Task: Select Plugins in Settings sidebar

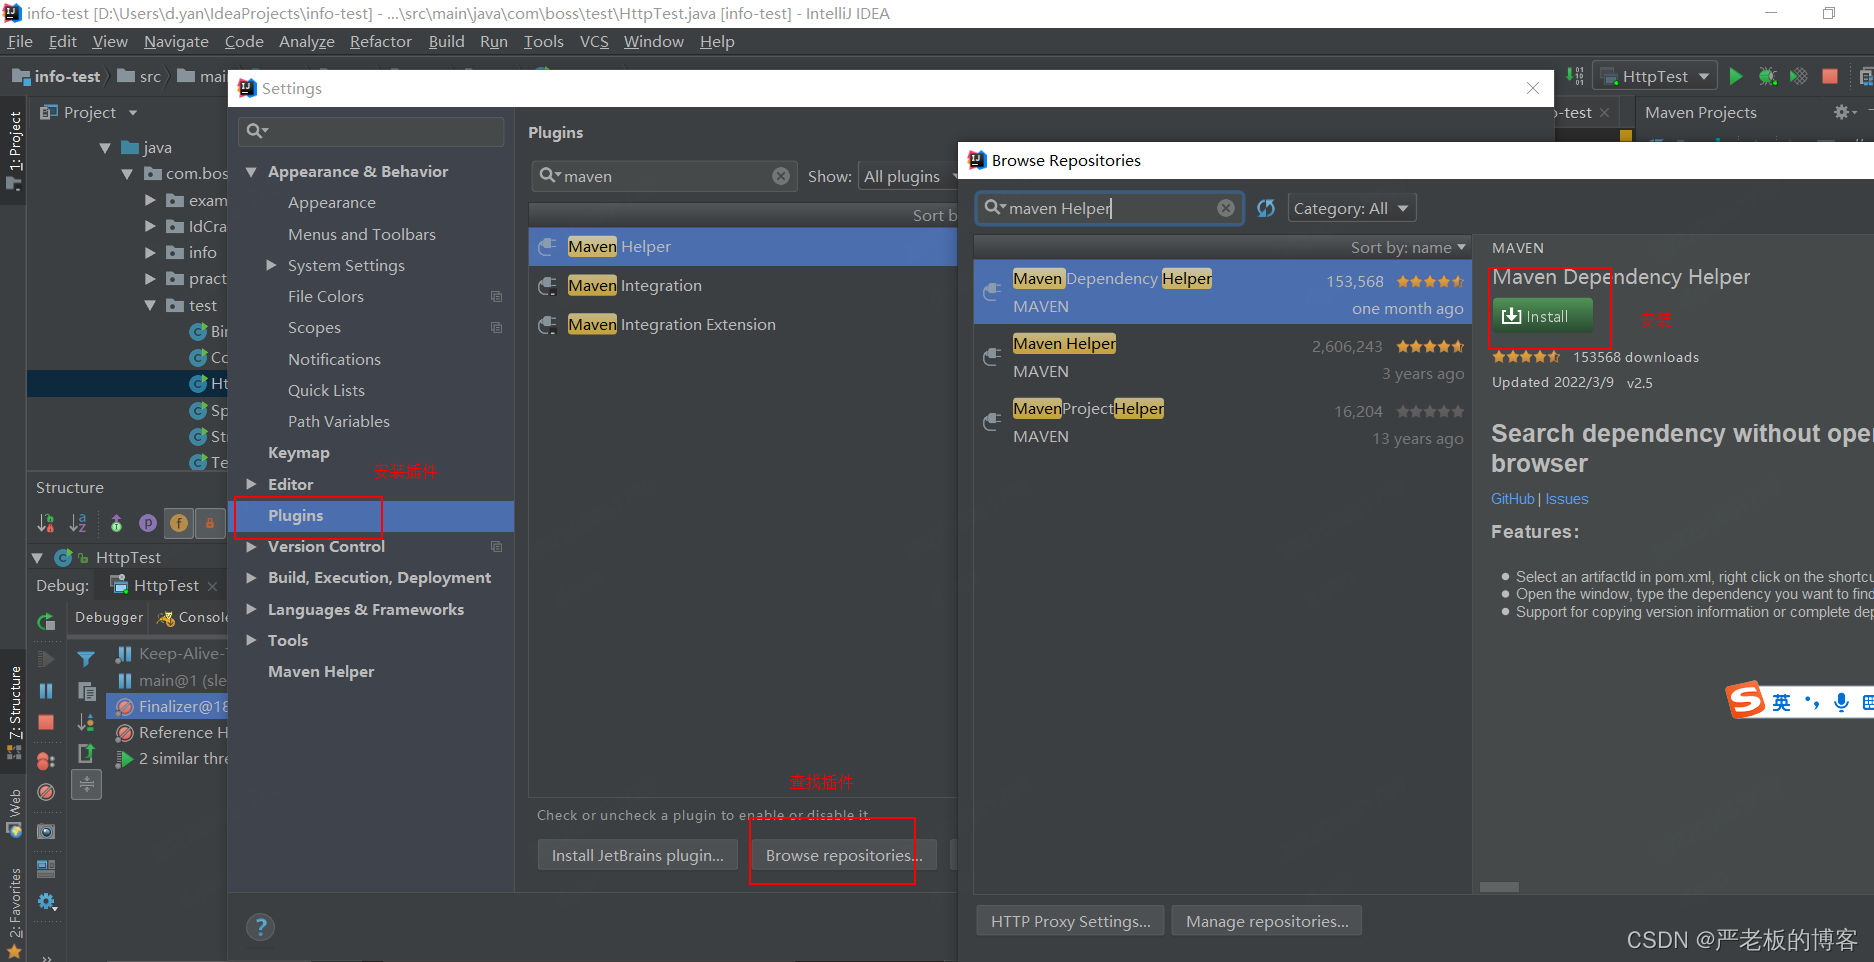Action: click(x=373, y=515)
